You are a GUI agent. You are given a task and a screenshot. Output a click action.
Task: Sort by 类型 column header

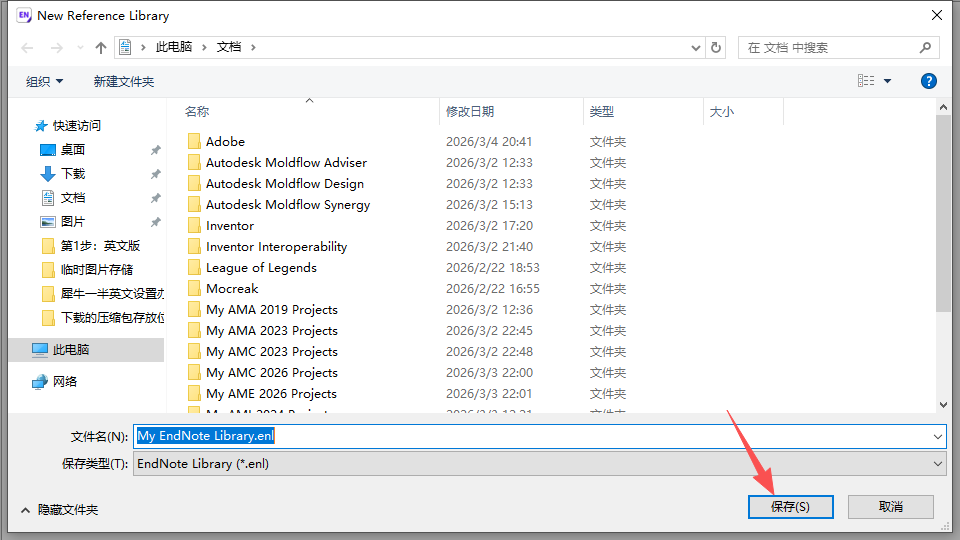601,111
